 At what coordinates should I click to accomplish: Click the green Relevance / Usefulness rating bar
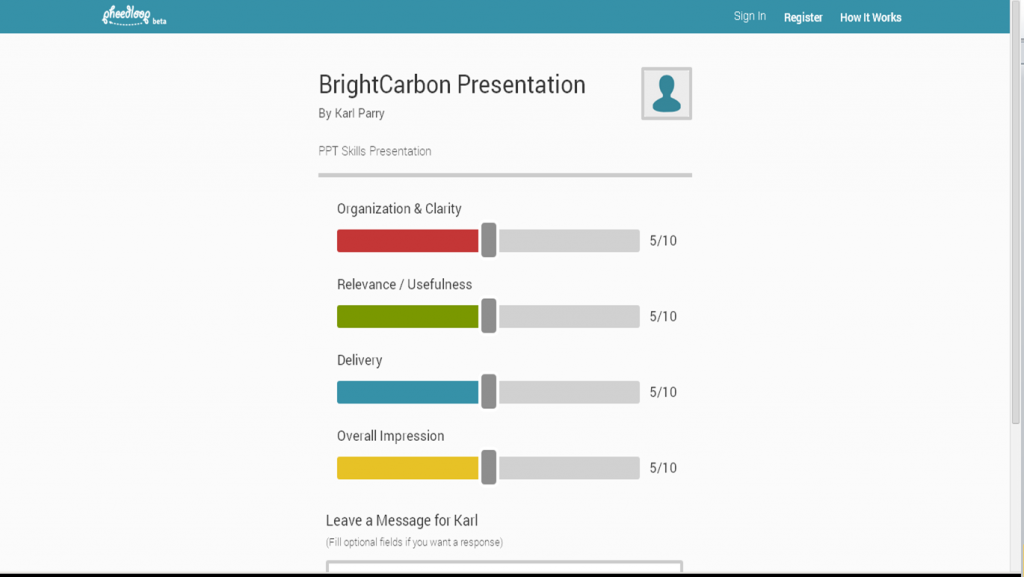[x=408, y=316]
